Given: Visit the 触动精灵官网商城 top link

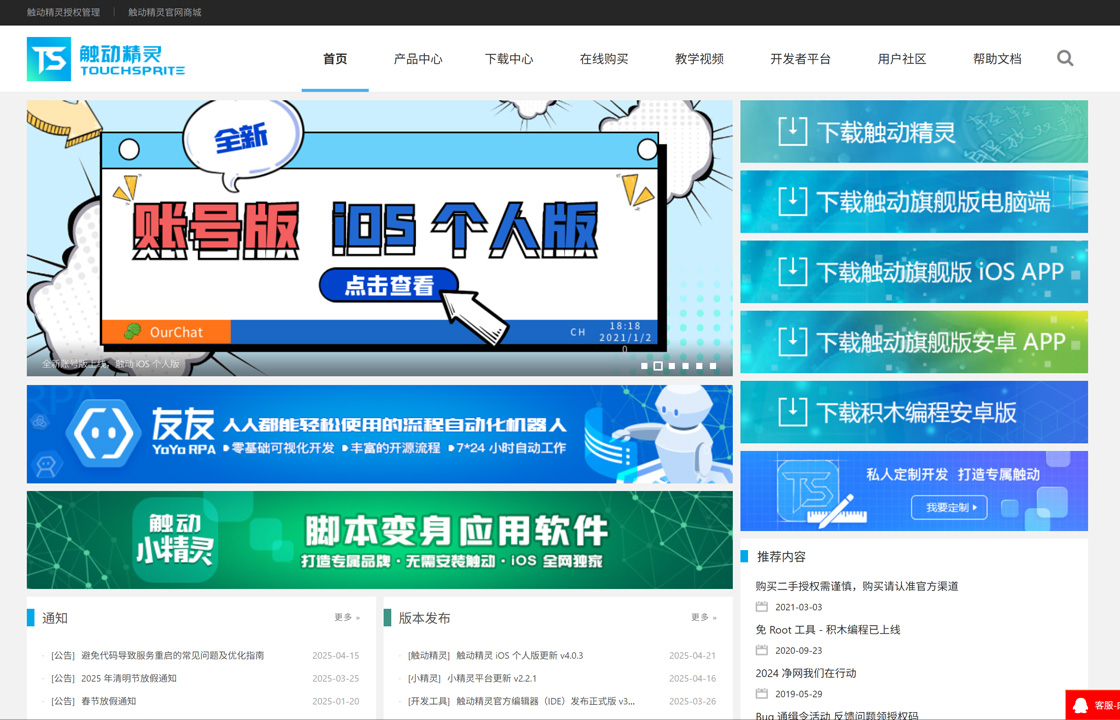Looking at the screenshot, I should 165,12.
